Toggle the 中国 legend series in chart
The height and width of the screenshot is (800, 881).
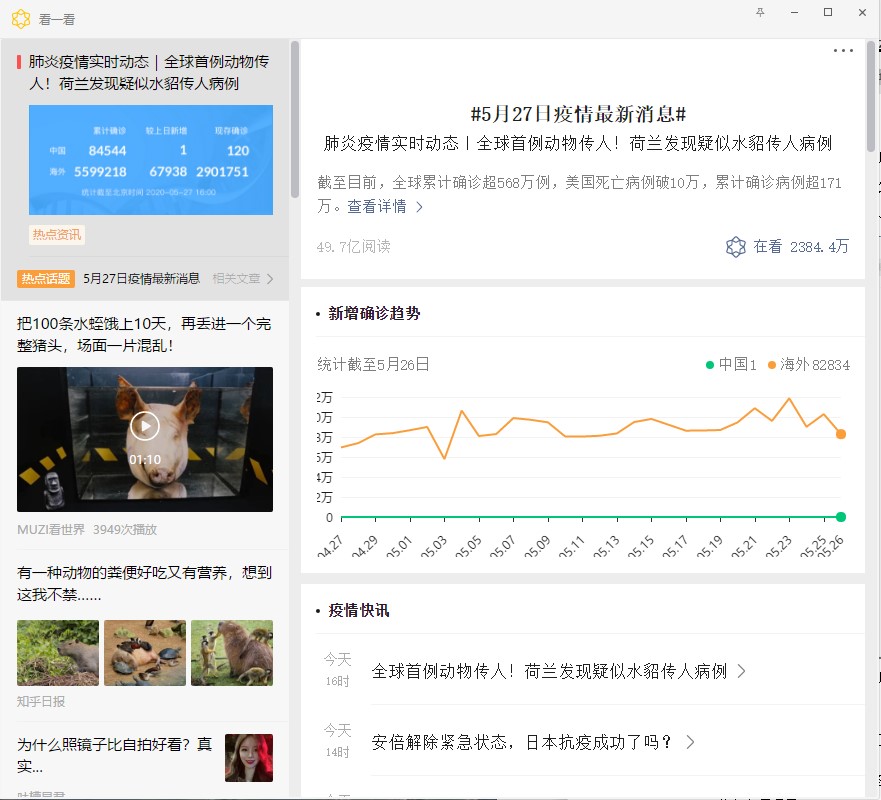(731, 365)
